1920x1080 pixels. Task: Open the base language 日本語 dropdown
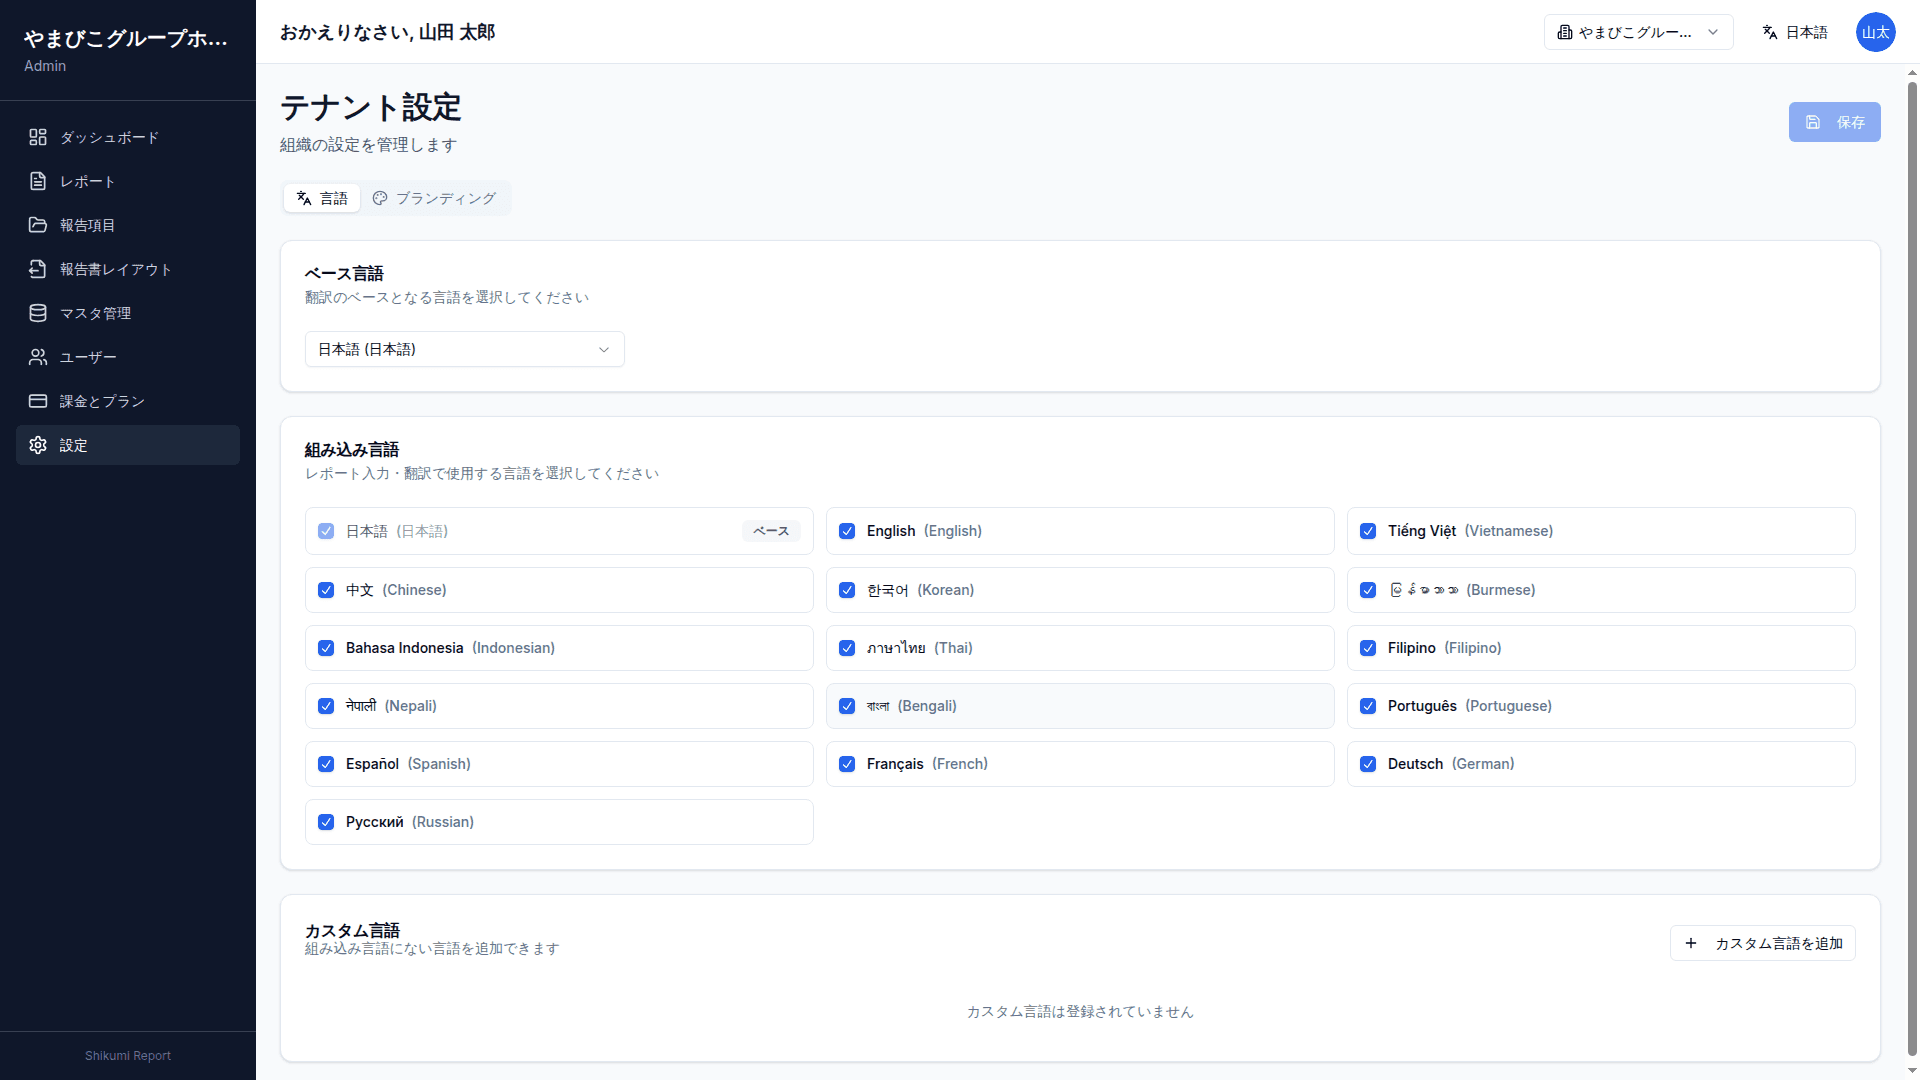pyautogui.click(x=464, y=349)
